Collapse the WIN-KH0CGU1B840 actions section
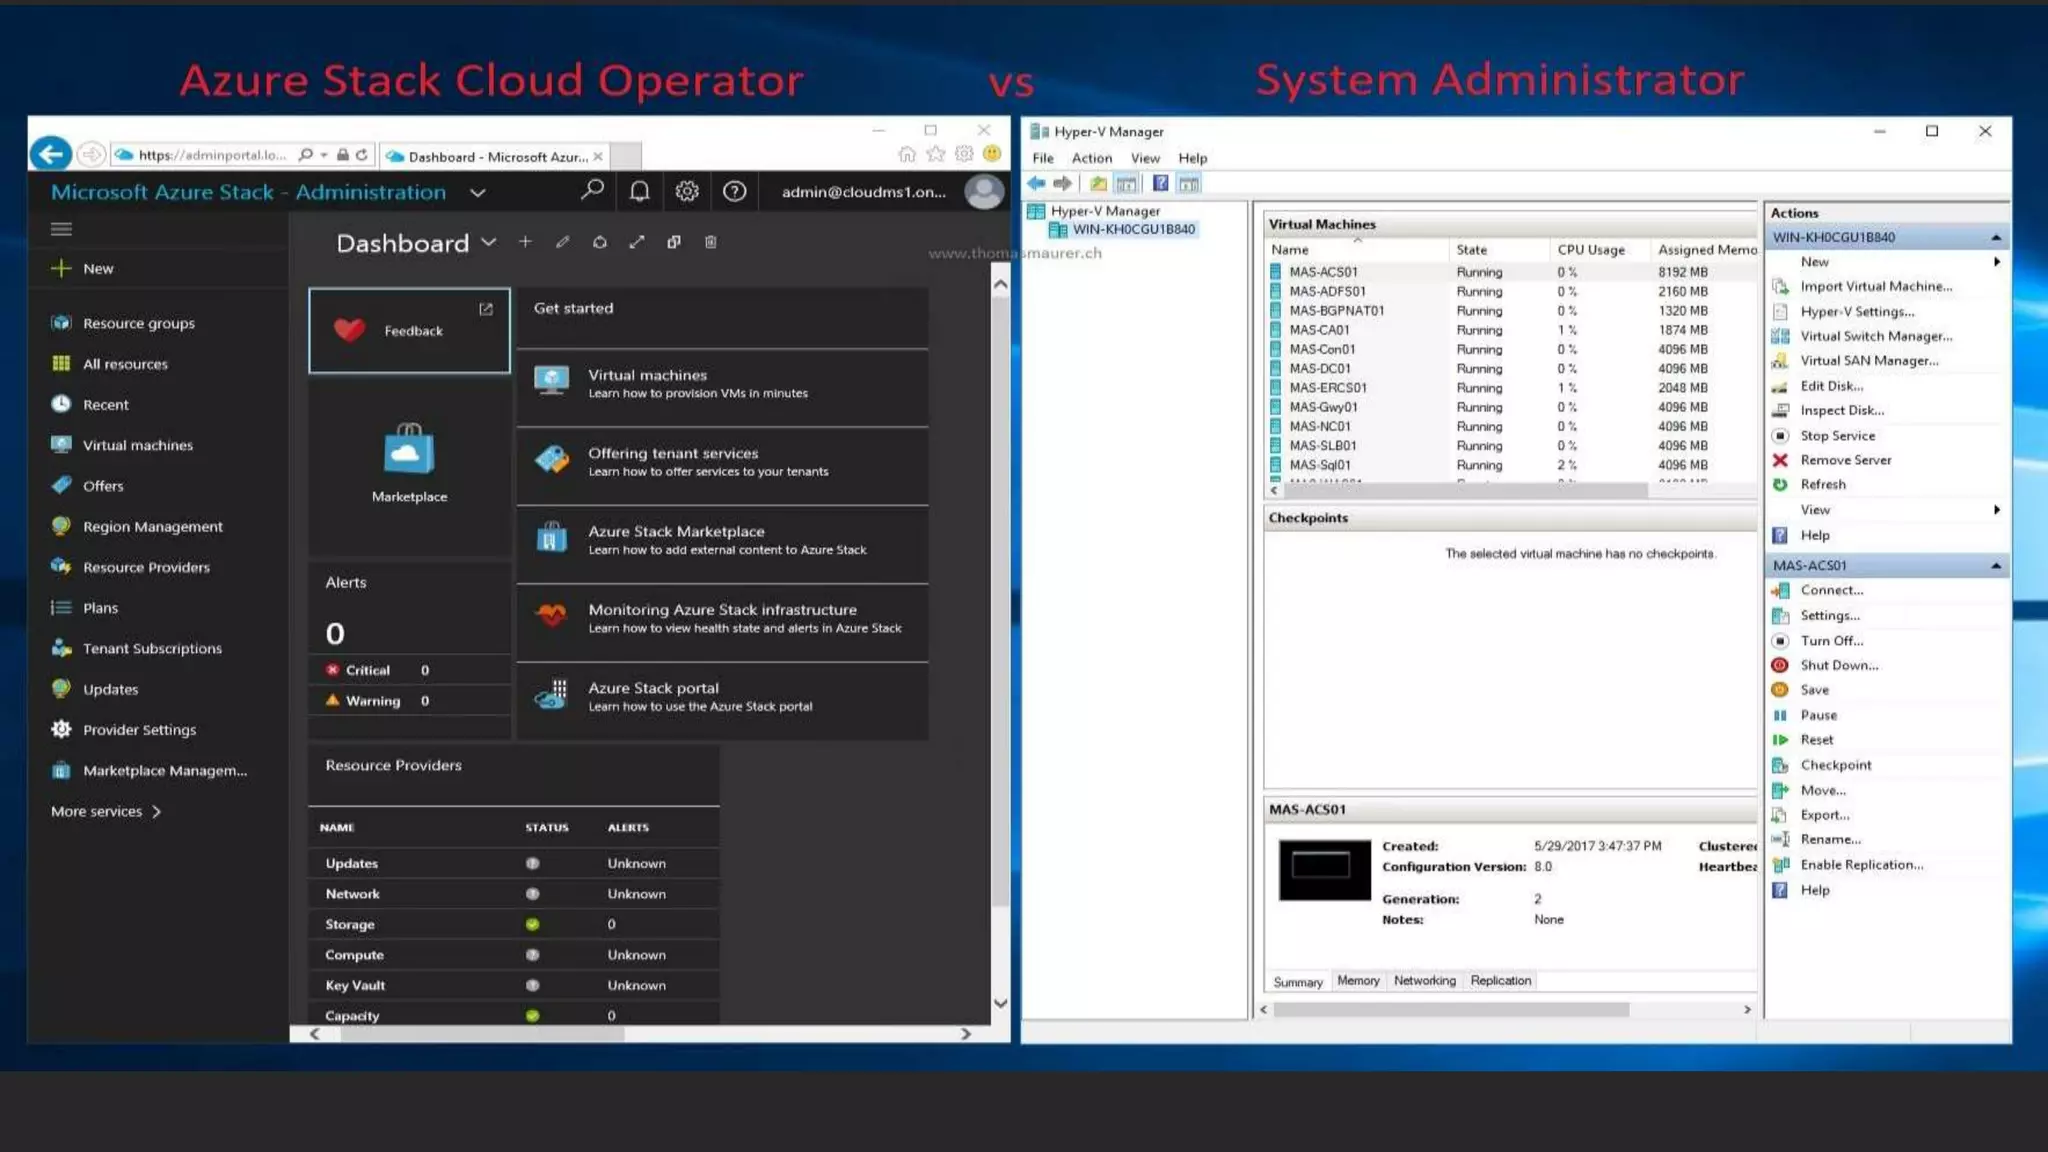Screen dimensions: 2048x1152 [x=1996, y=238]
